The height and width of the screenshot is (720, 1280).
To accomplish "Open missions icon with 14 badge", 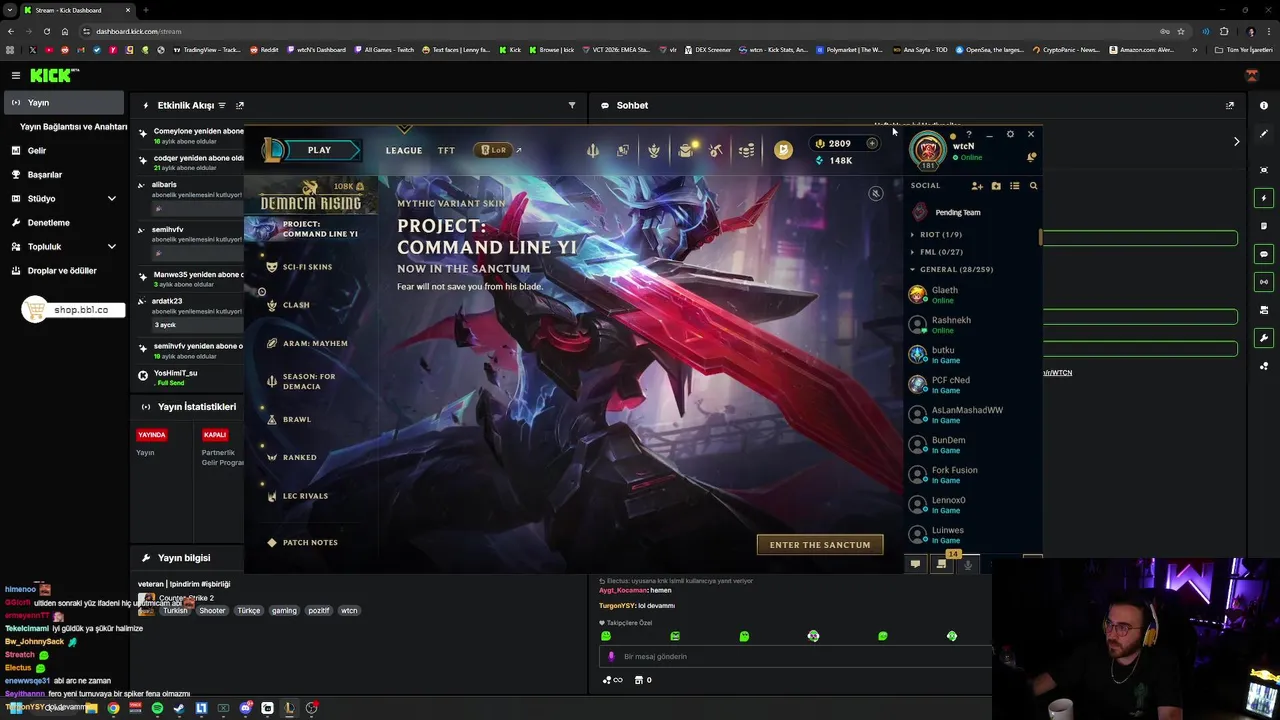I will point(941,565).
